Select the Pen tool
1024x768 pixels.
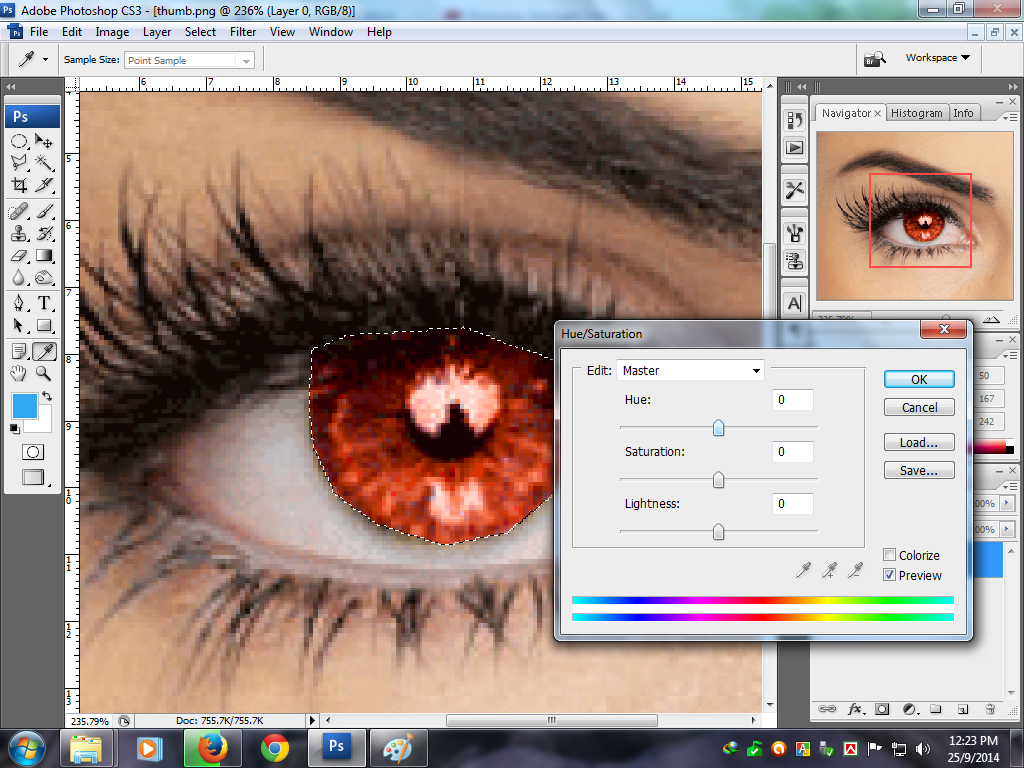tap(19, 303)
